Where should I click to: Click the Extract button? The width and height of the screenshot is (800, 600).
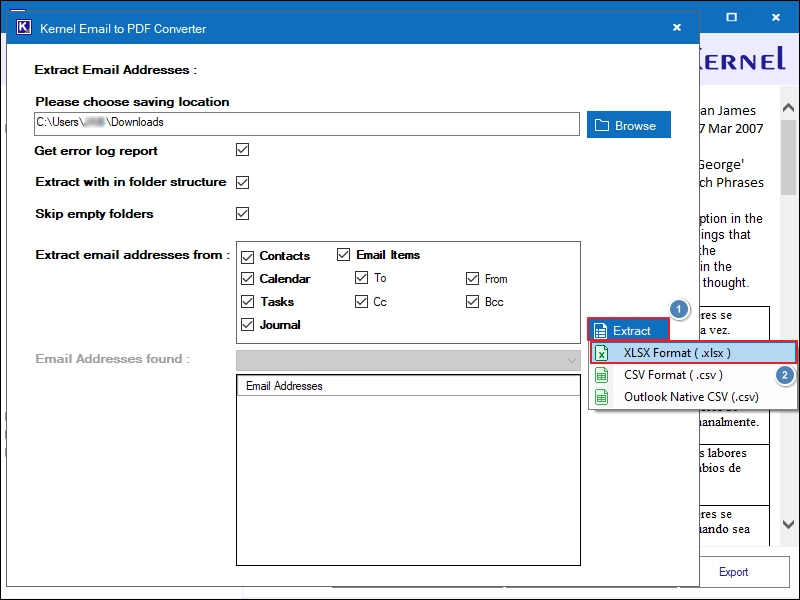tap(628, 330)
